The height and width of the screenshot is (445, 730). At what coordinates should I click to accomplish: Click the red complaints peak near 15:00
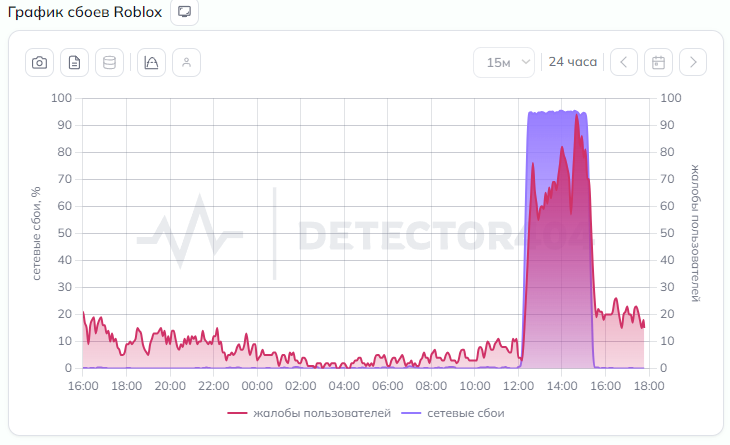(577, 116)
